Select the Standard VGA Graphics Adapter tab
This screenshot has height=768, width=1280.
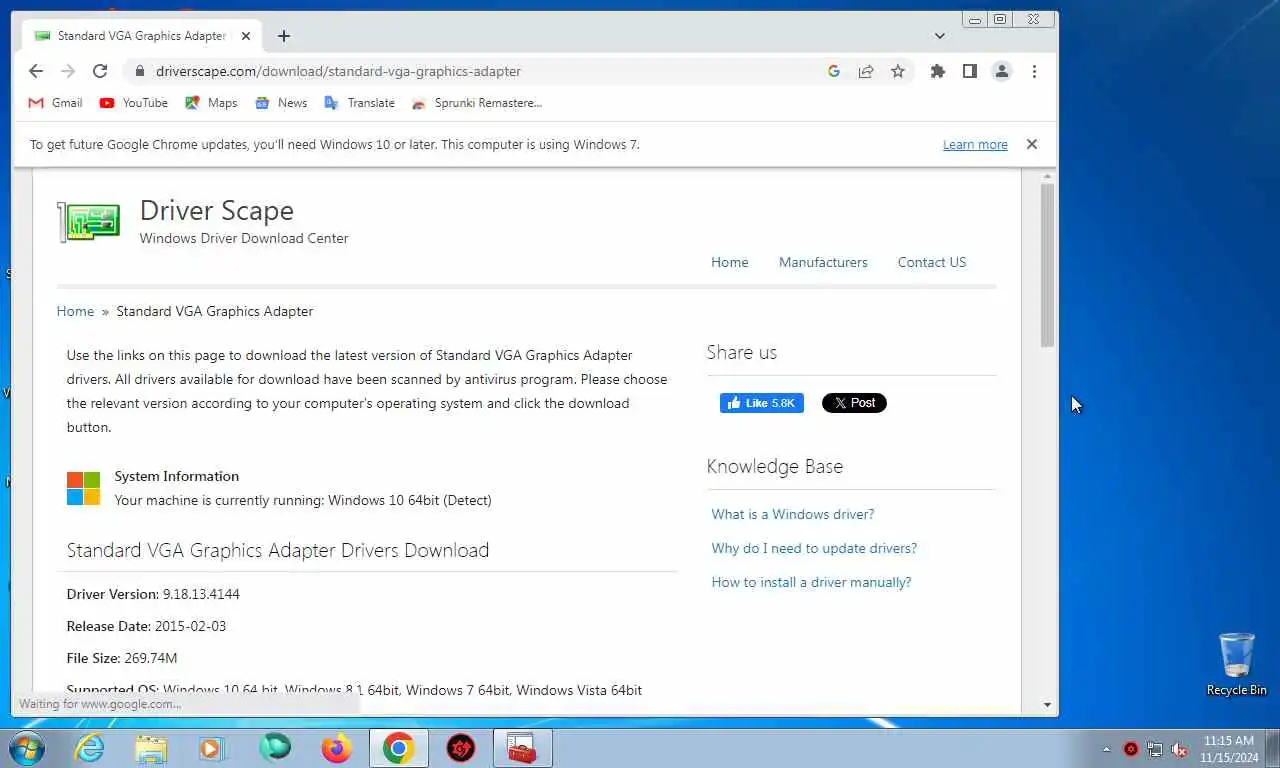[x=142, y=36]
